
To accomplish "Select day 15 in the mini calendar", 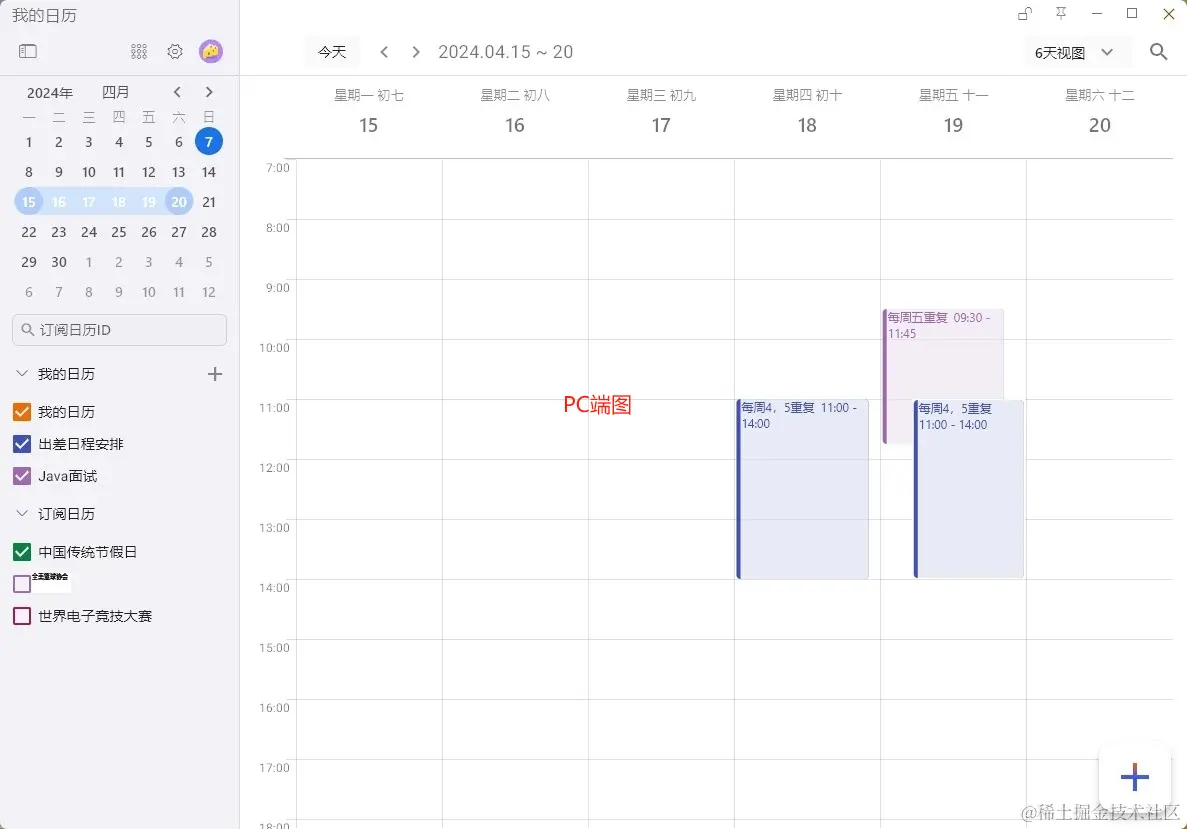I will [28, 201].
